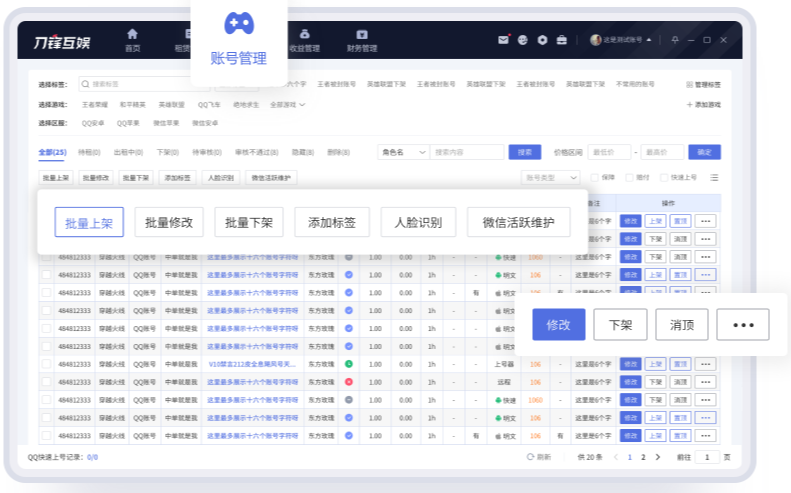Click the 批量上架 button
791x493 pixels.
click(x=89, y=222)
